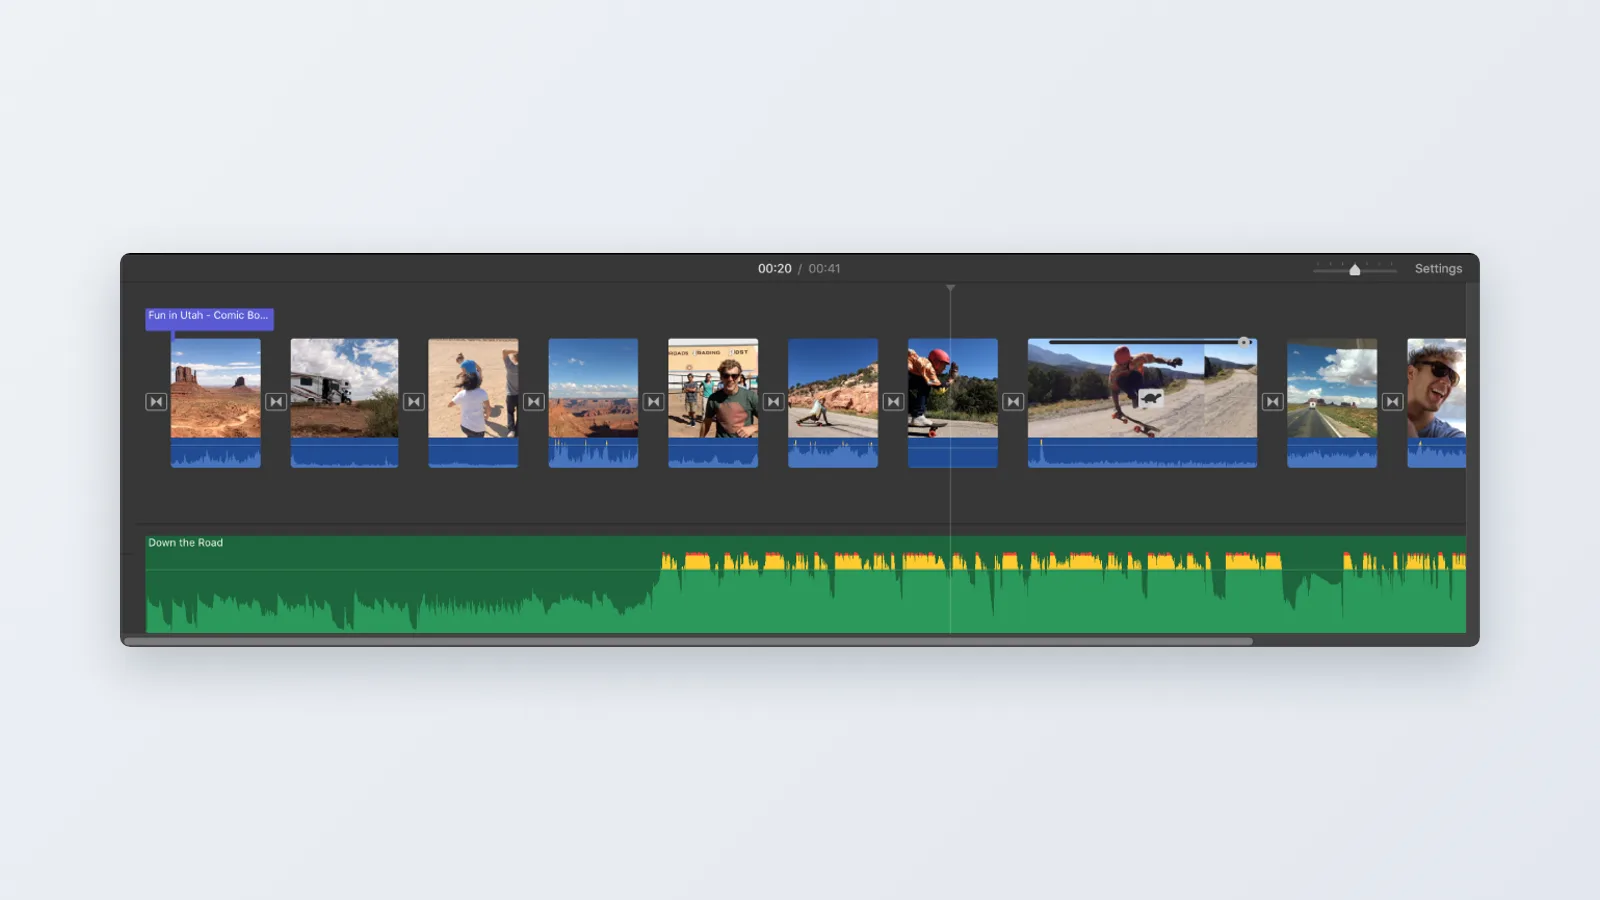The image size is (1600, 900).
Task: Click audio waveform beneath the highway clip
Action: pyautogui.click(x=1332, y=453)
